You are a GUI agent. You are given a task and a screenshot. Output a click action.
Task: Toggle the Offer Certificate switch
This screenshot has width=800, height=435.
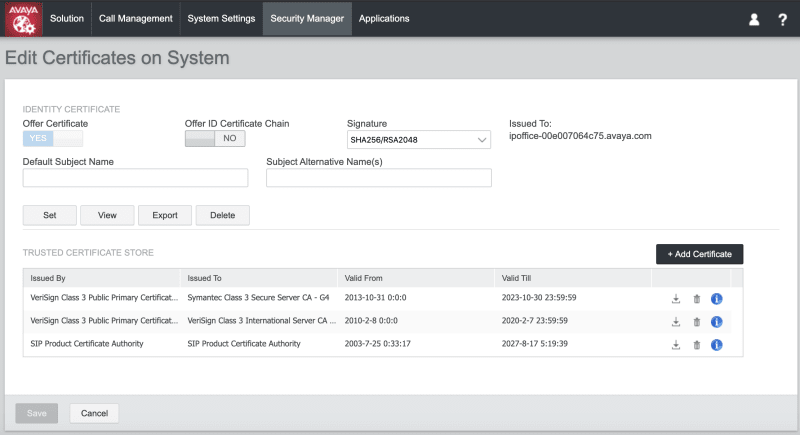pos(53,138)
